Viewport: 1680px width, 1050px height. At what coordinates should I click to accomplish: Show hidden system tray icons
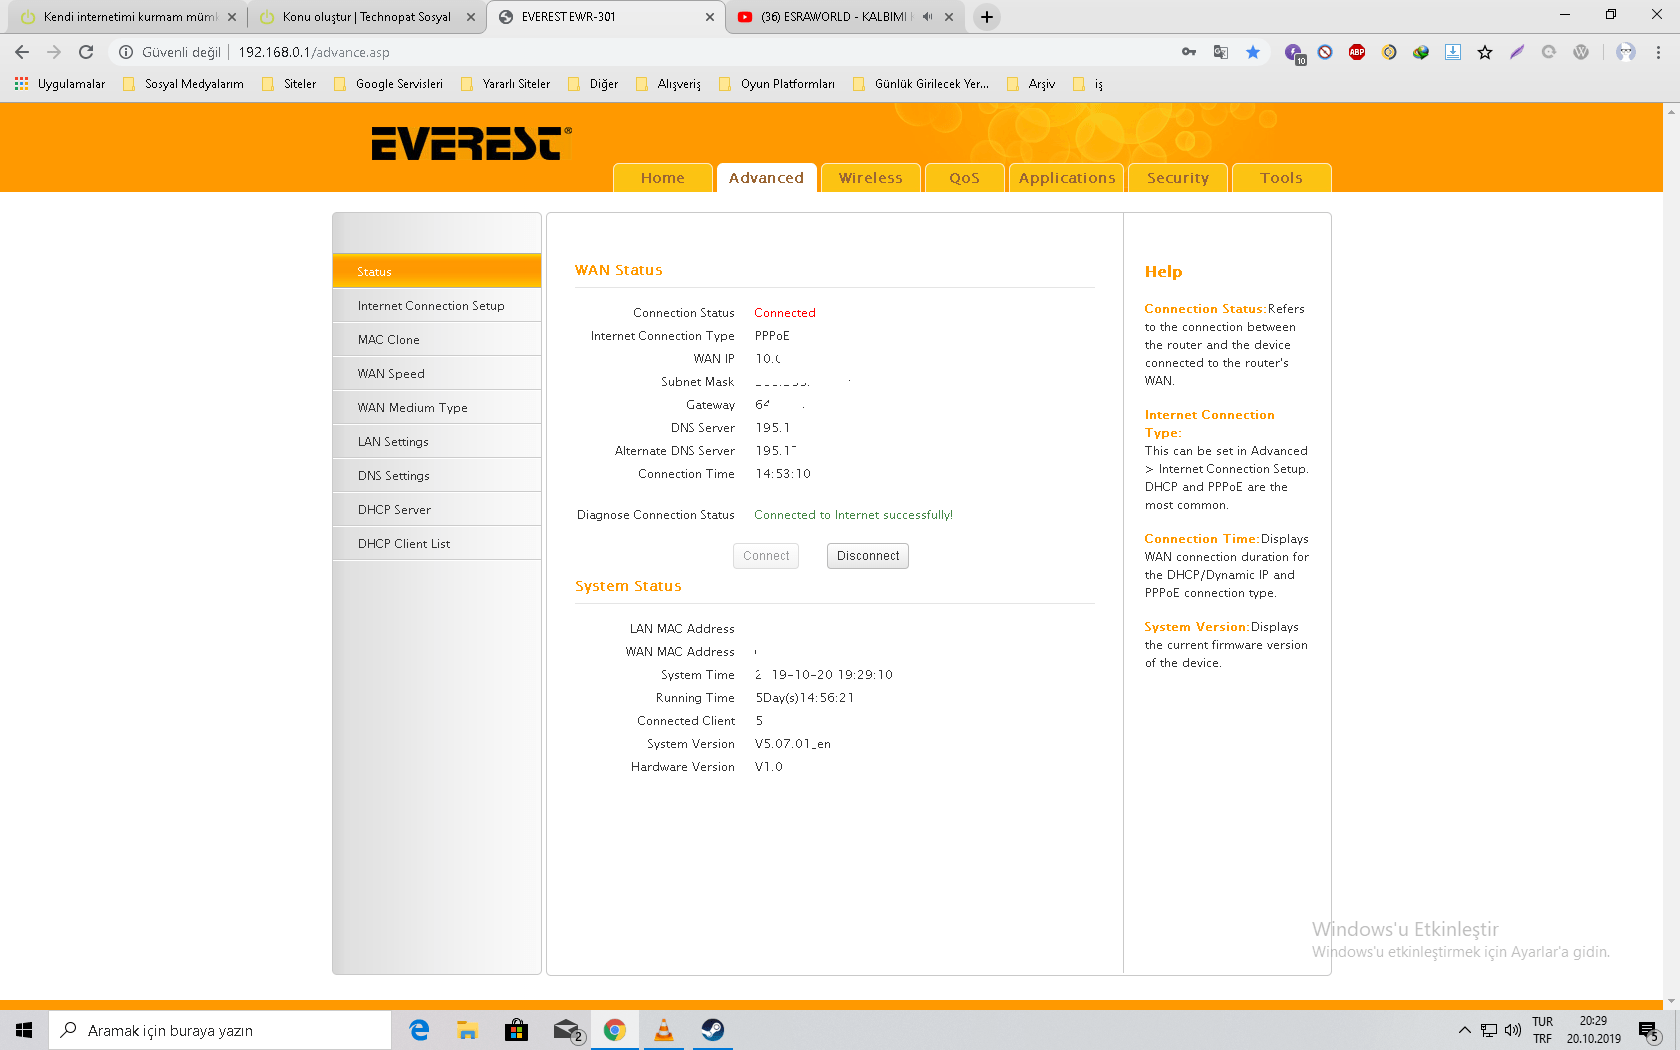pyautogui.click(x=1465, y=1030)
